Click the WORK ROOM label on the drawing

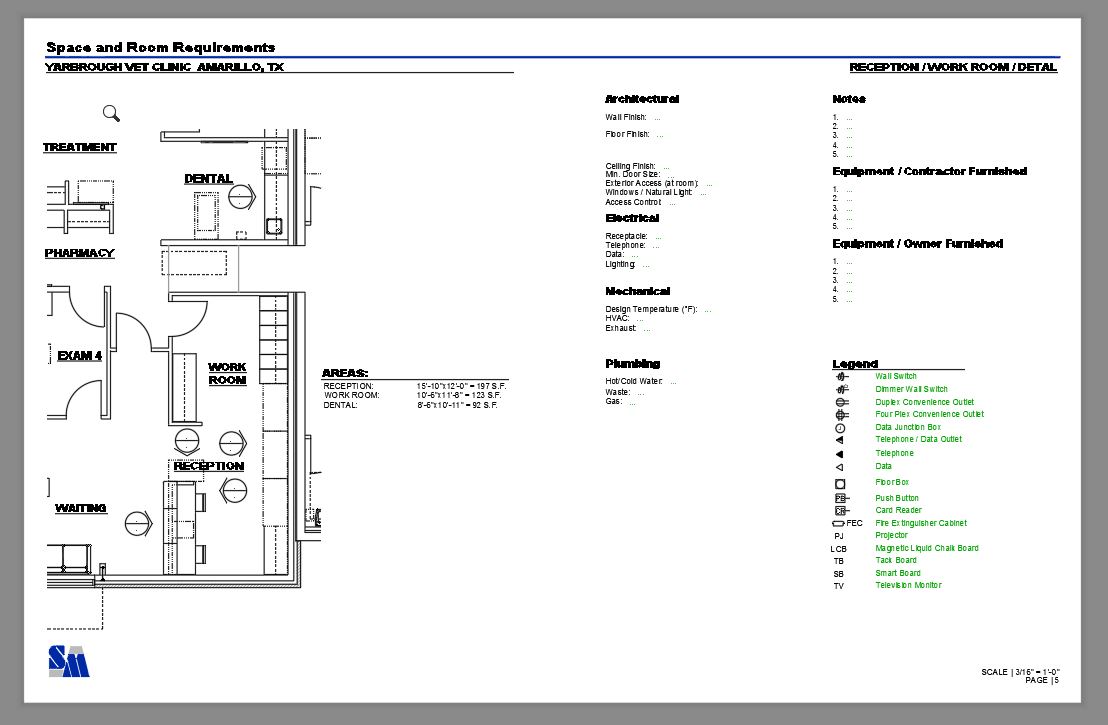(x=227, y=374)
